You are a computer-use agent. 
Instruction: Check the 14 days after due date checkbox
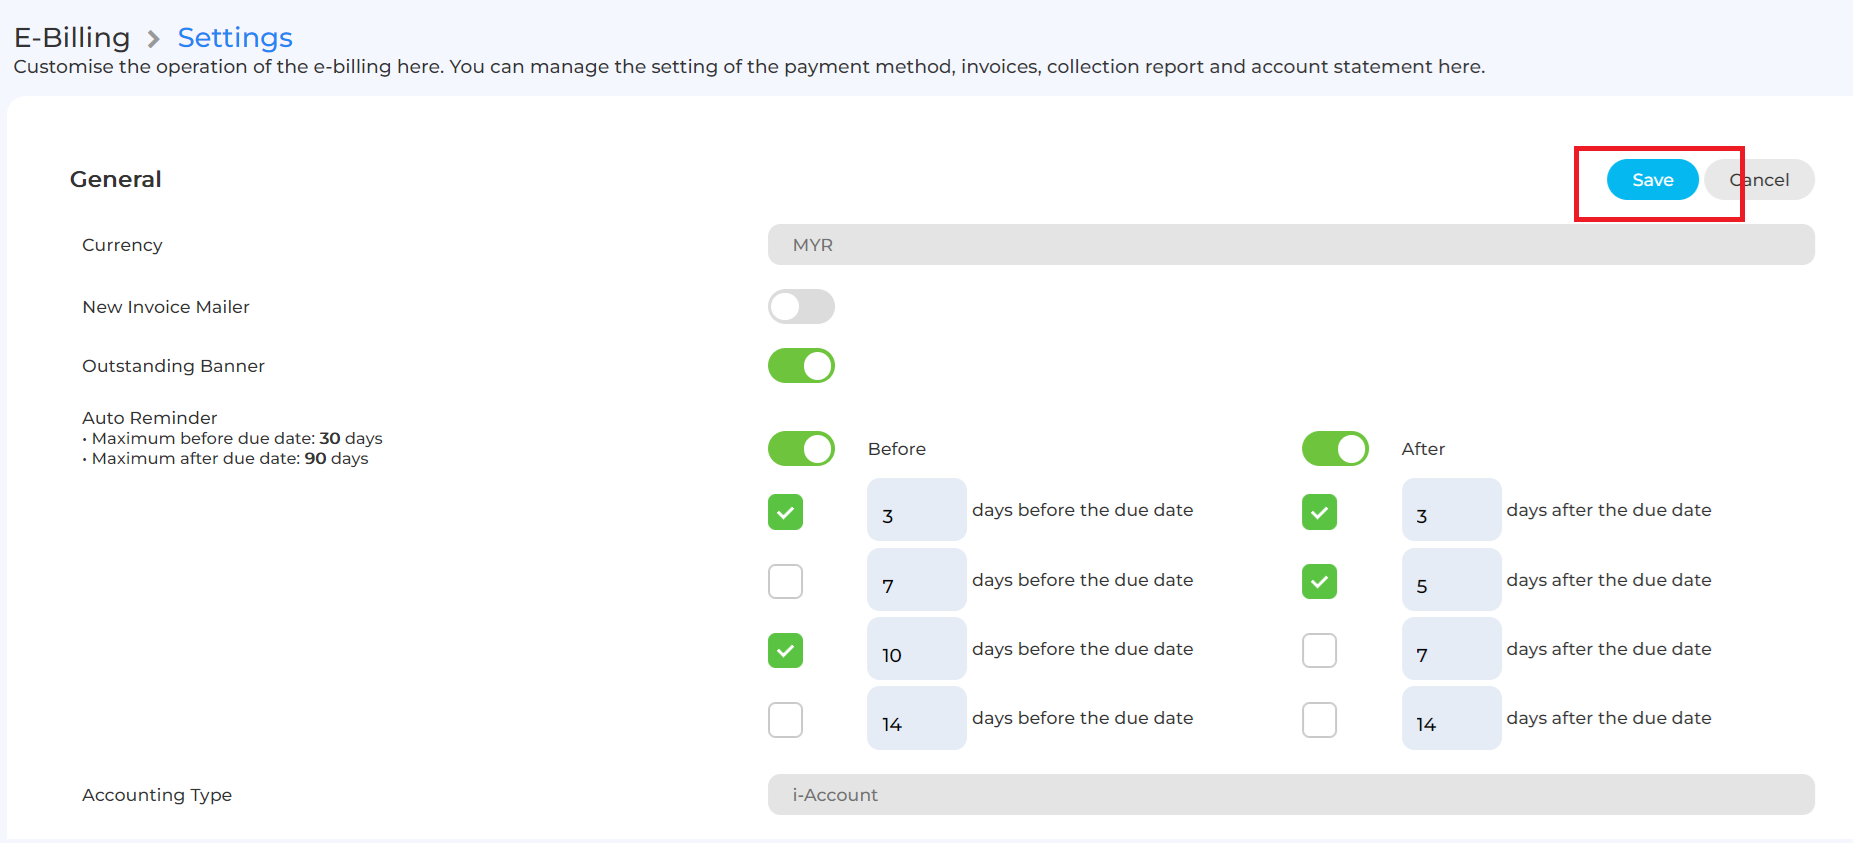point(1319,720)
